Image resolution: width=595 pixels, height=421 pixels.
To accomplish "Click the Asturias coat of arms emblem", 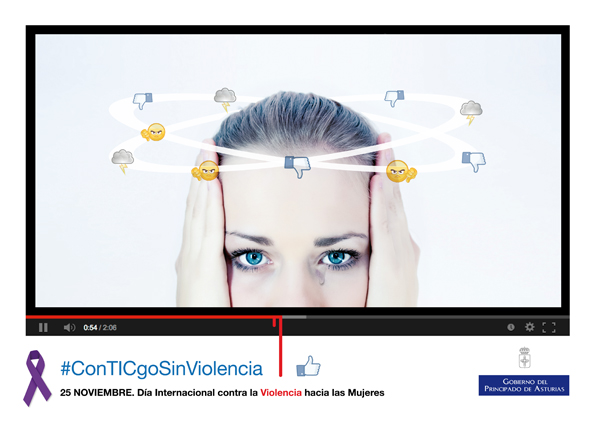I will 524,357.
